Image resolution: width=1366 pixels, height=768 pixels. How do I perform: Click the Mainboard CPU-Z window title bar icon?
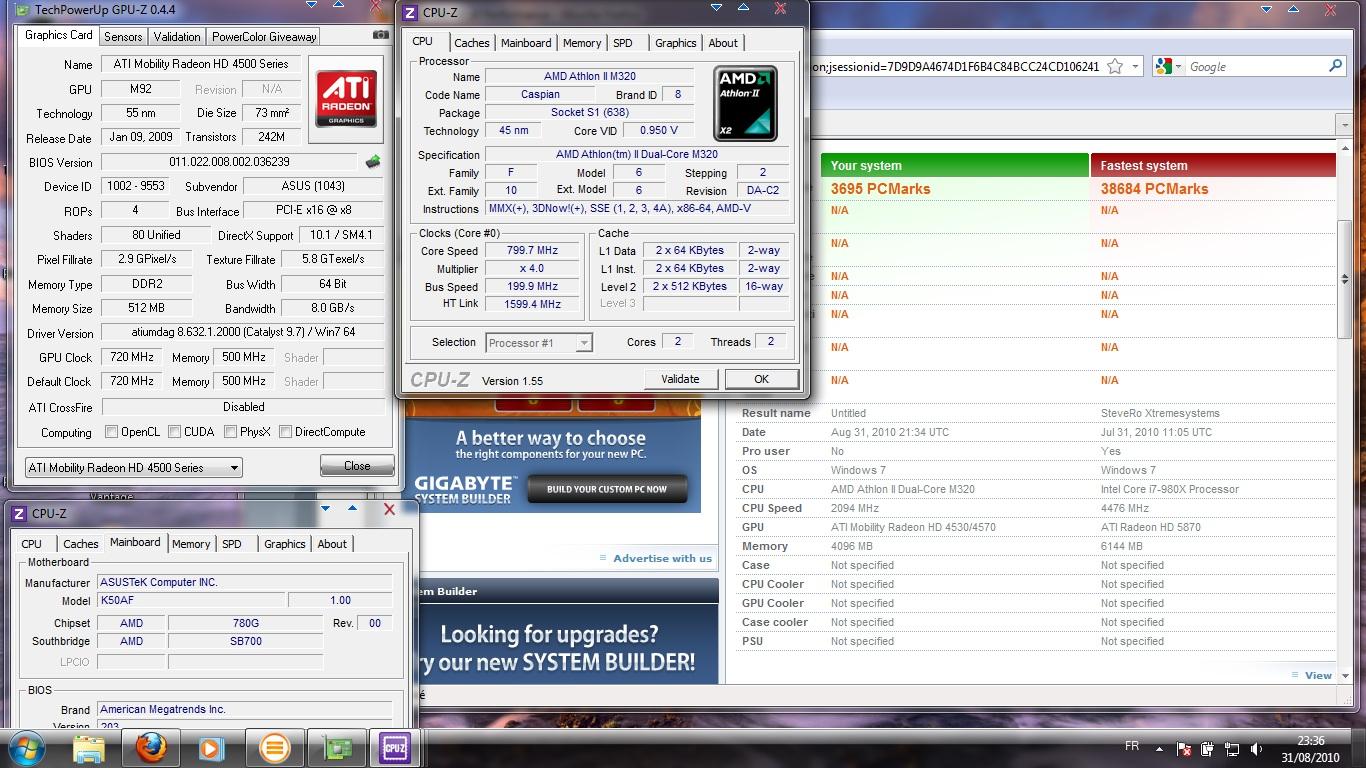coord(19,513)
